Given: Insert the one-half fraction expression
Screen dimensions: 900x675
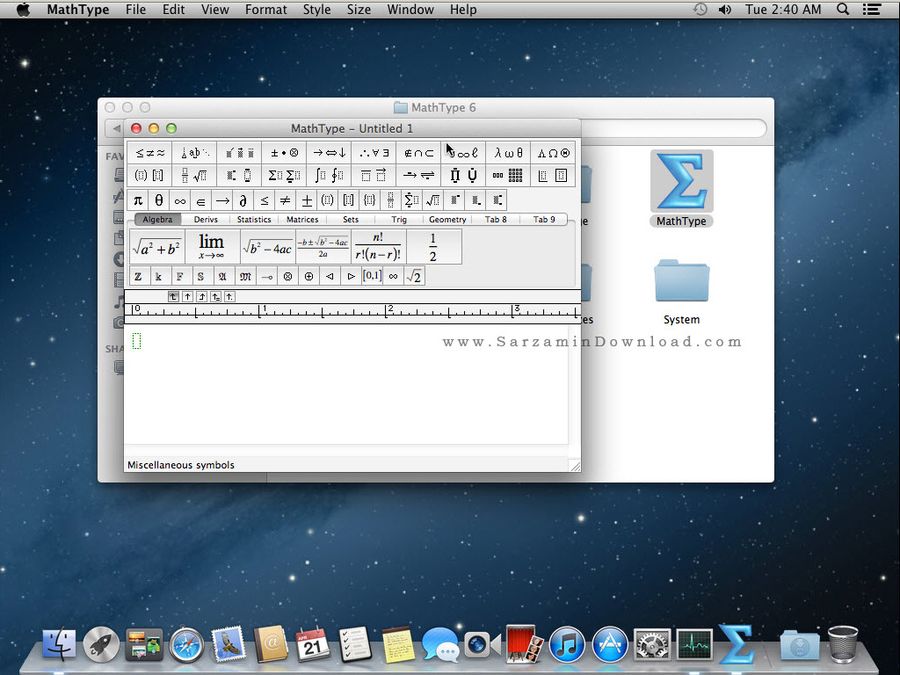Looking at the screenshot, I should point(433,247).
